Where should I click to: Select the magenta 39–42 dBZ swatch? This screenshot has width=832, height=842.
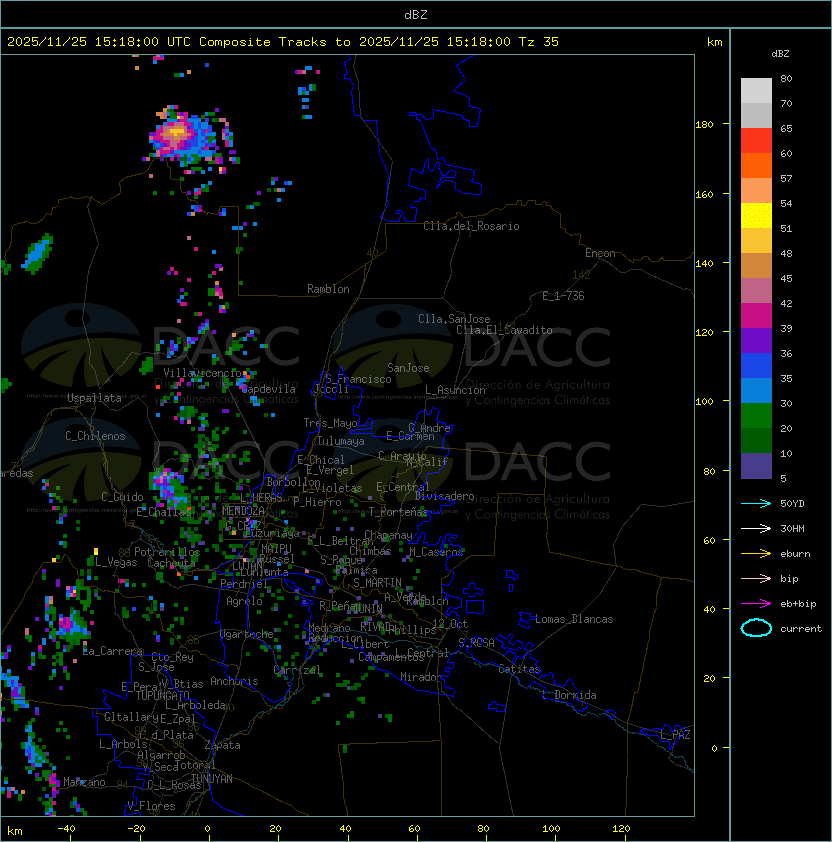(756, 316)
